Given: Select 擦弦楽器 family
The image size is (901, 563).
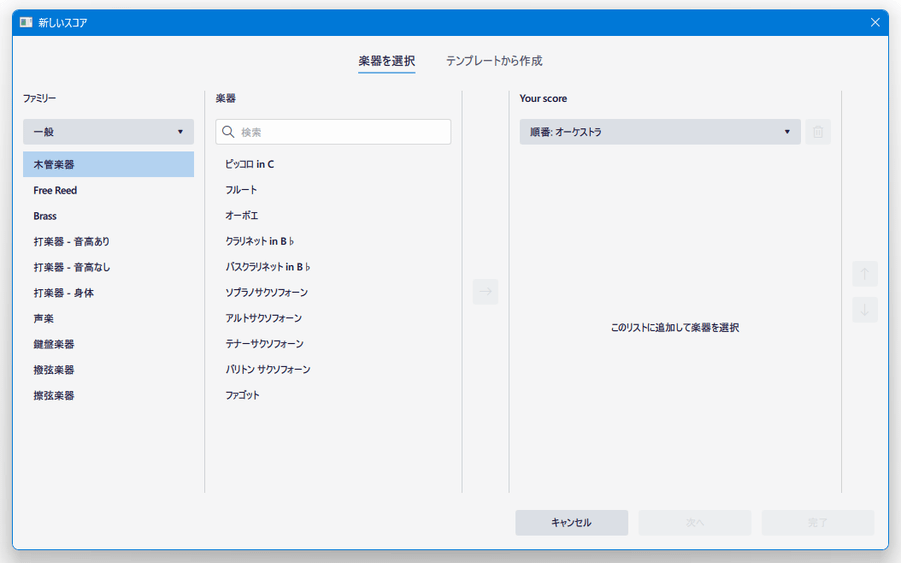Looking at the screenshot, I should coord(109,396).
